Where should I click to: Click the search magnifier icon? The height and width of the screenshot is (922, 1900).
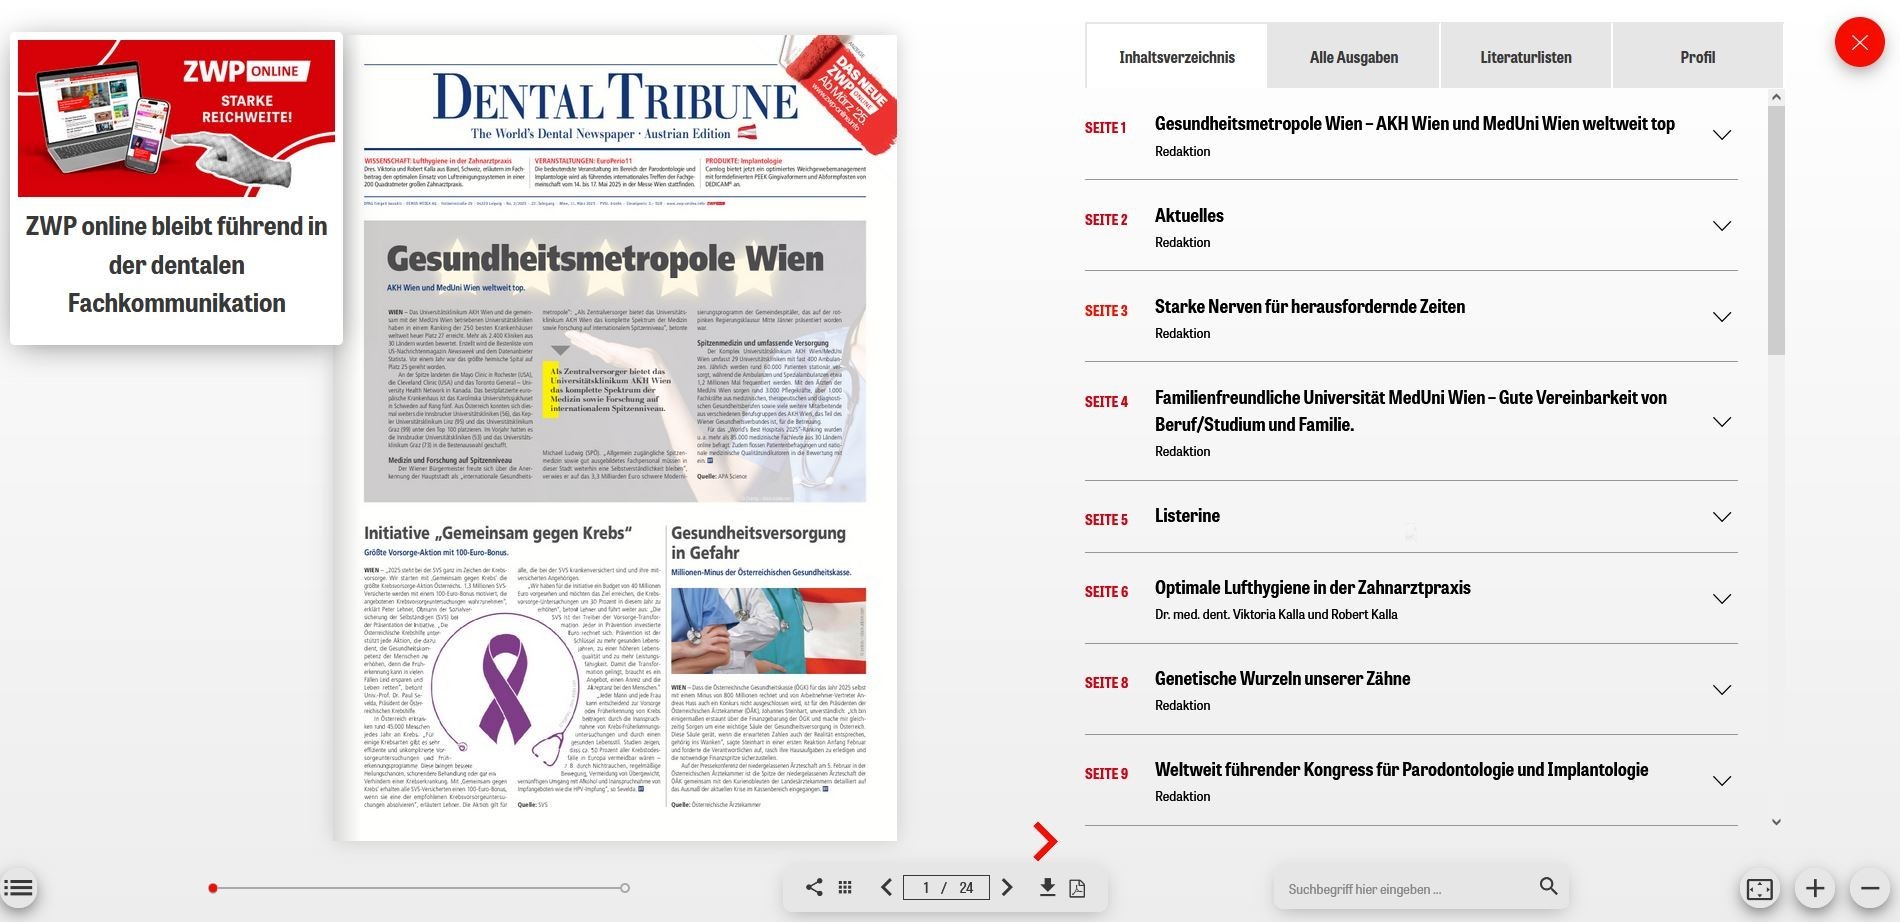1548,886
